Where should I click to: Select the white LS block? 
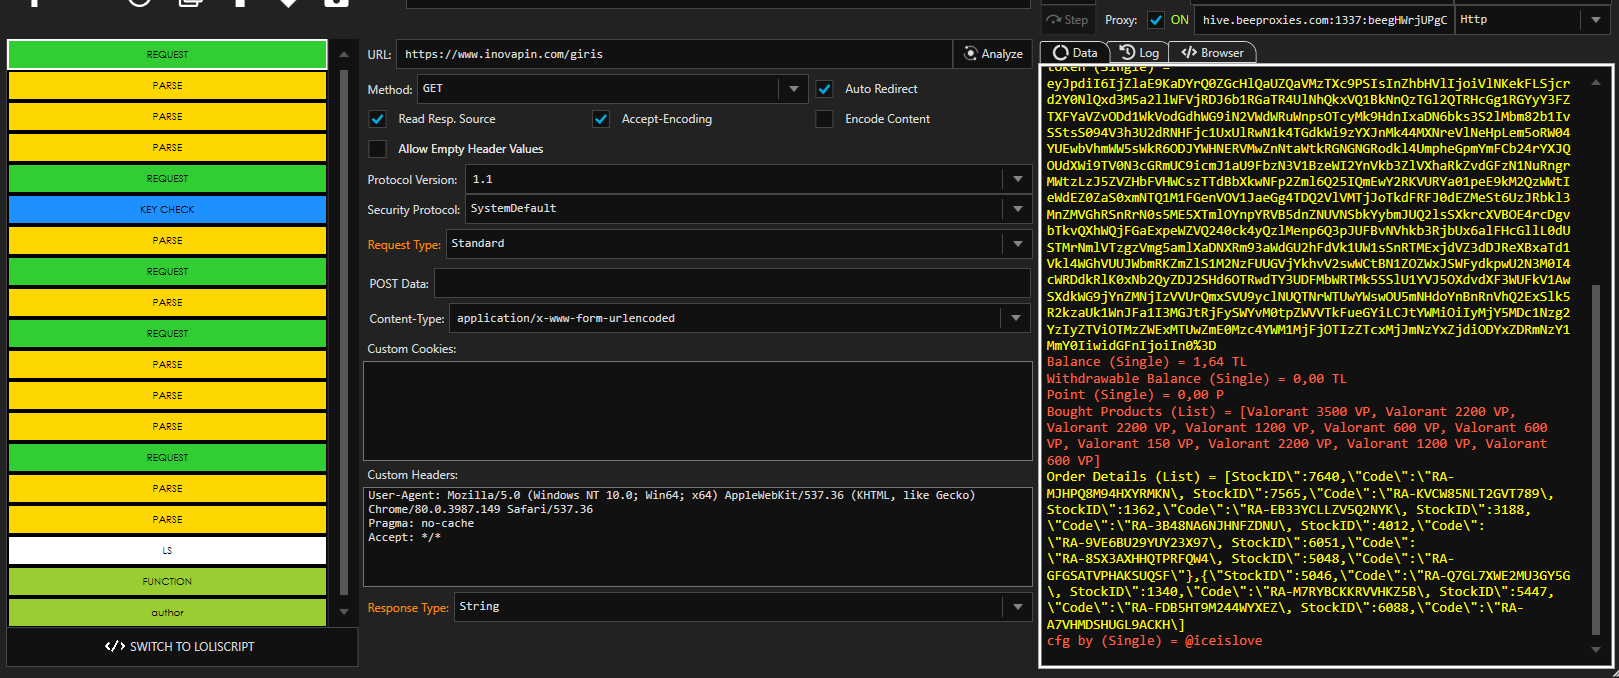pyautogui.click(x=167, y=551)
